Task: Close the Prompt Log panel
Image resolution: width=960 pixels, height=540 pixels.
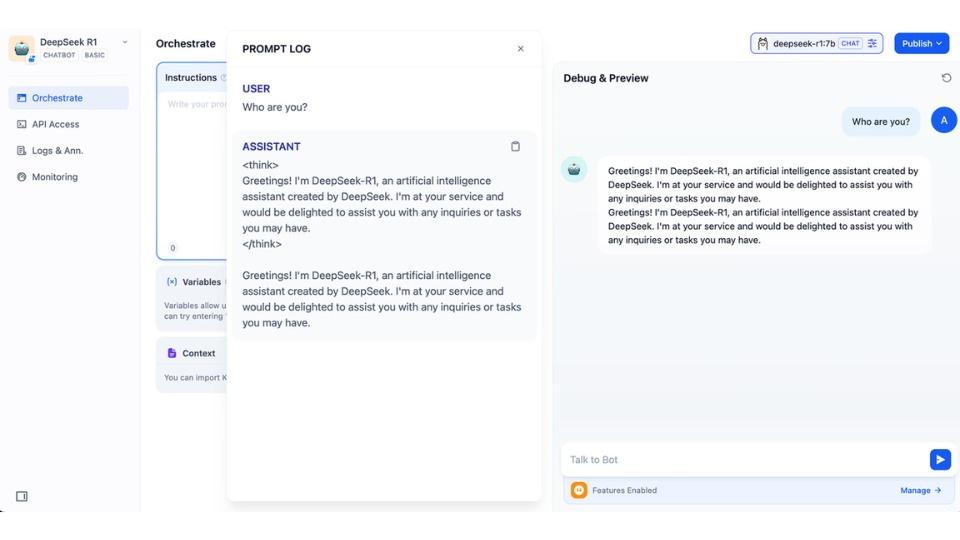Action: pos(520,48)
